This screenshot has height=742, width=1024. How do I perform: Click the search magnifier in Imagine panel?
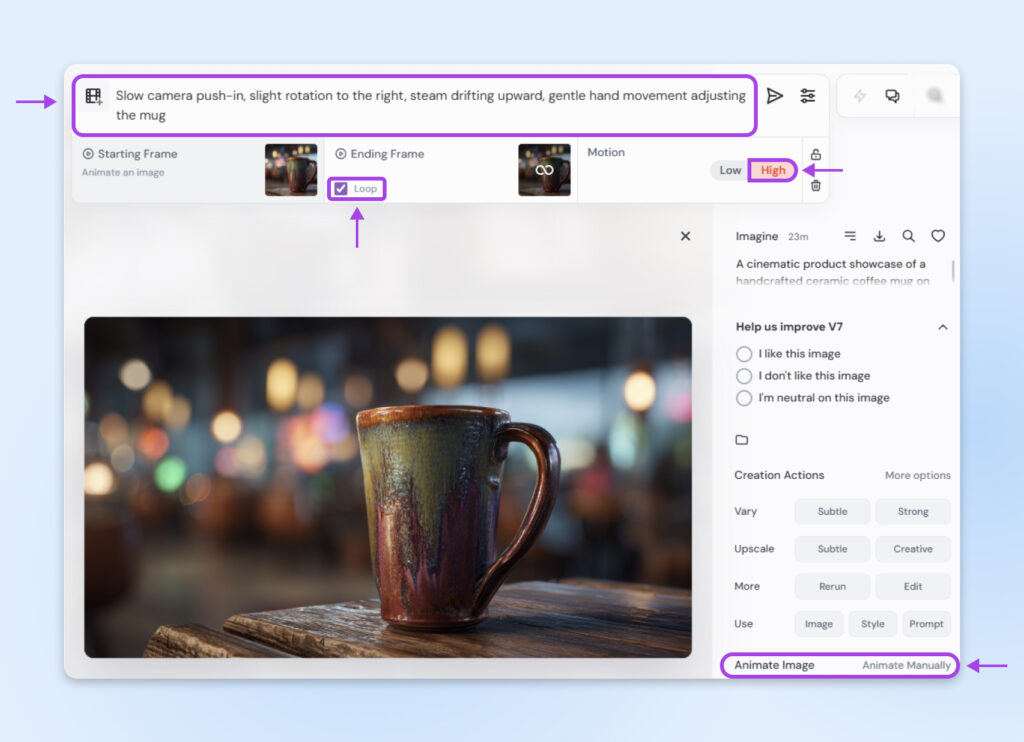click(x=908, y=237)
